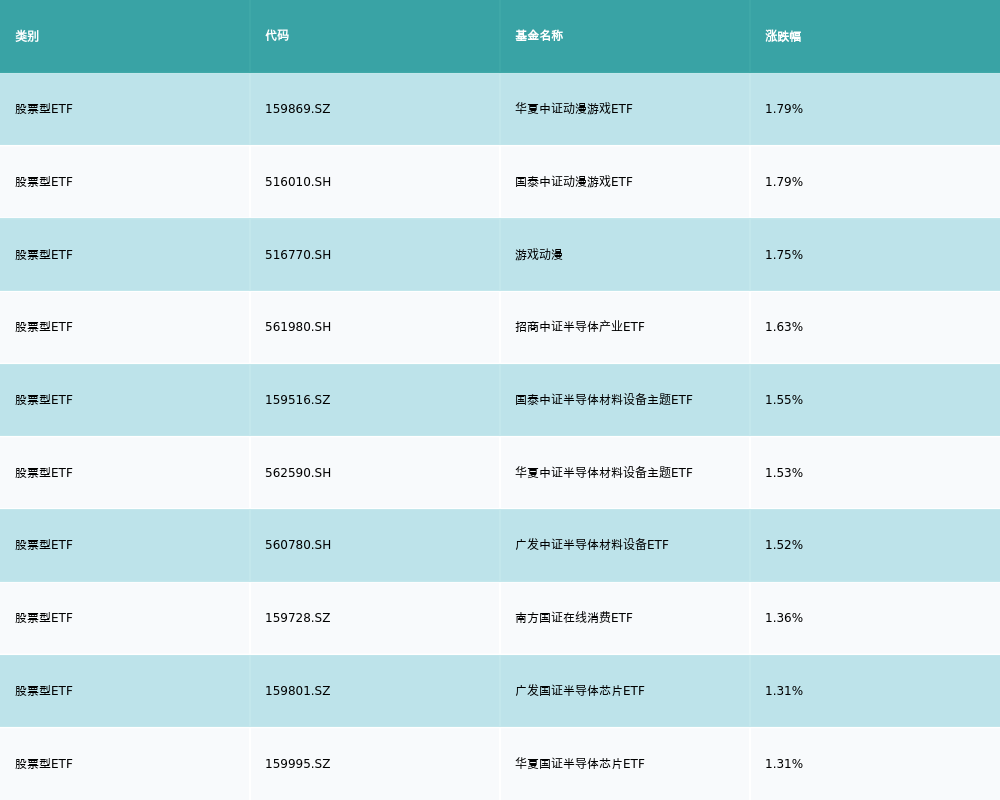
Task: Click fund name 广发国证半导体芯片ETF
Action: click(580, 691)
